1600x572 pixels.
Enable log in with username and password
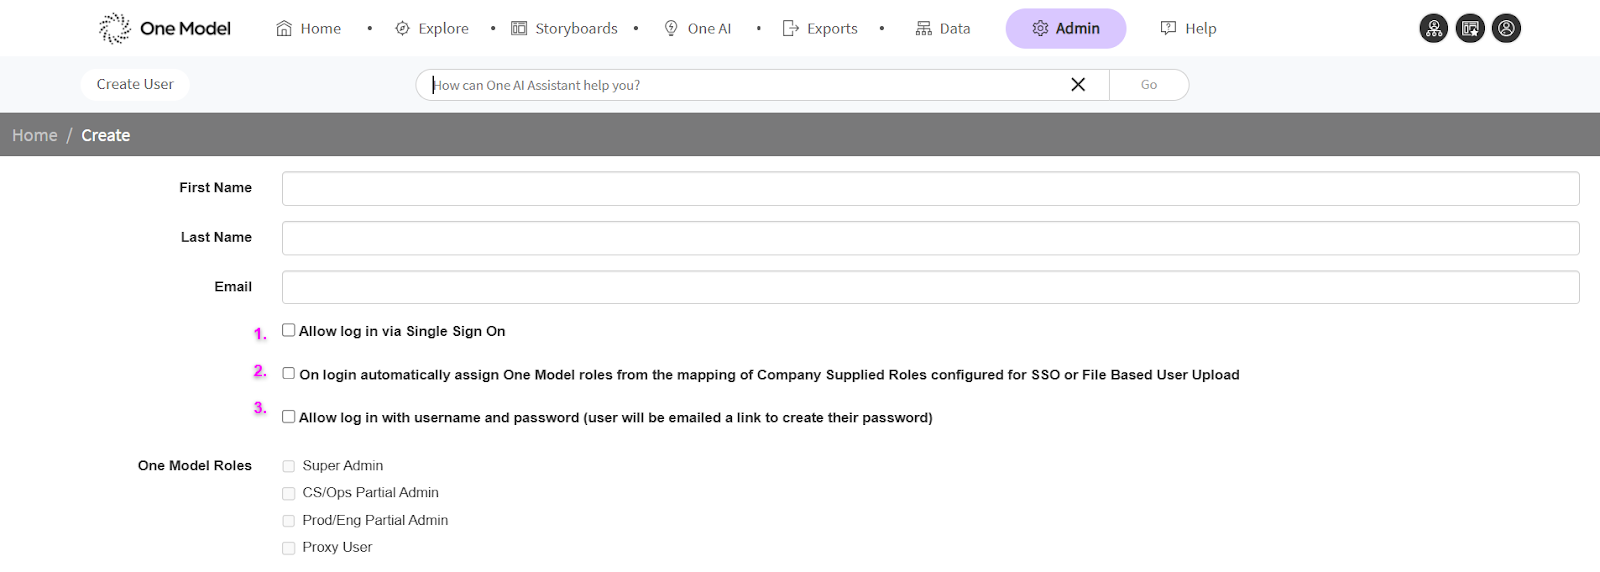(288, 417)
